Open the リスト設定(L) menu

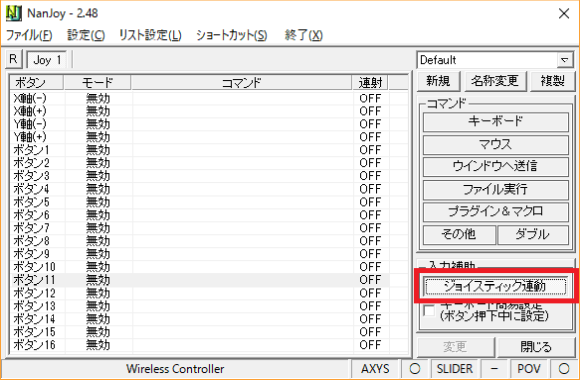pos(150,35)
